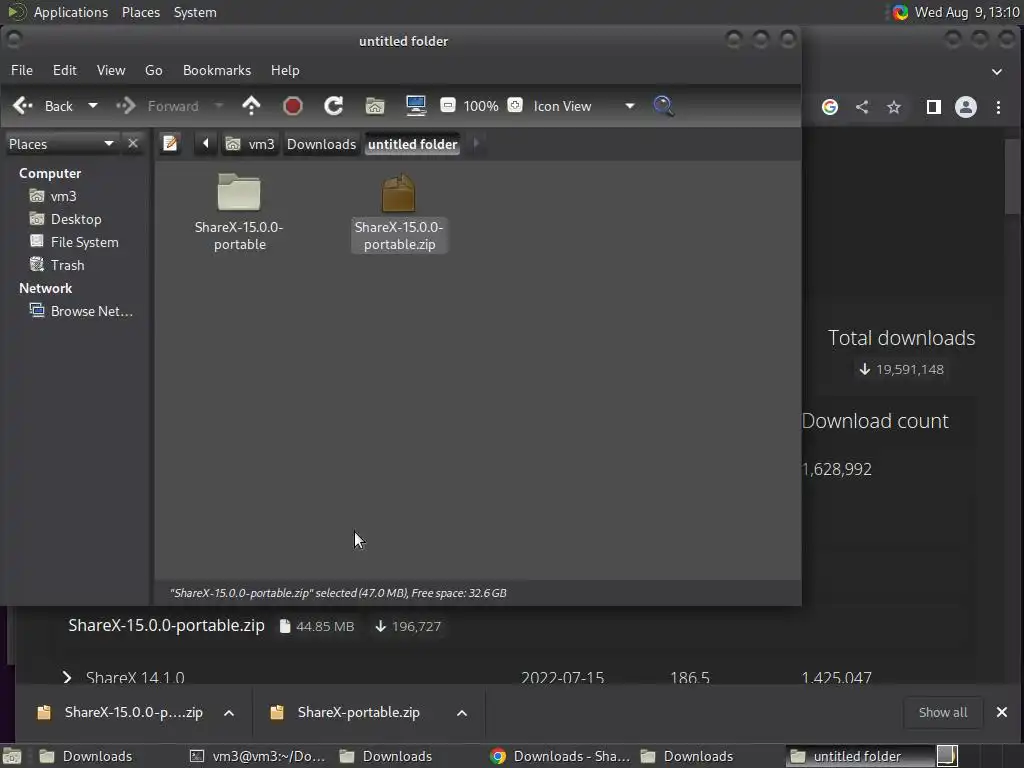1024x768 pixels.
Task: Open Chrome three-dot menu
Action: [x=999, y=107]
